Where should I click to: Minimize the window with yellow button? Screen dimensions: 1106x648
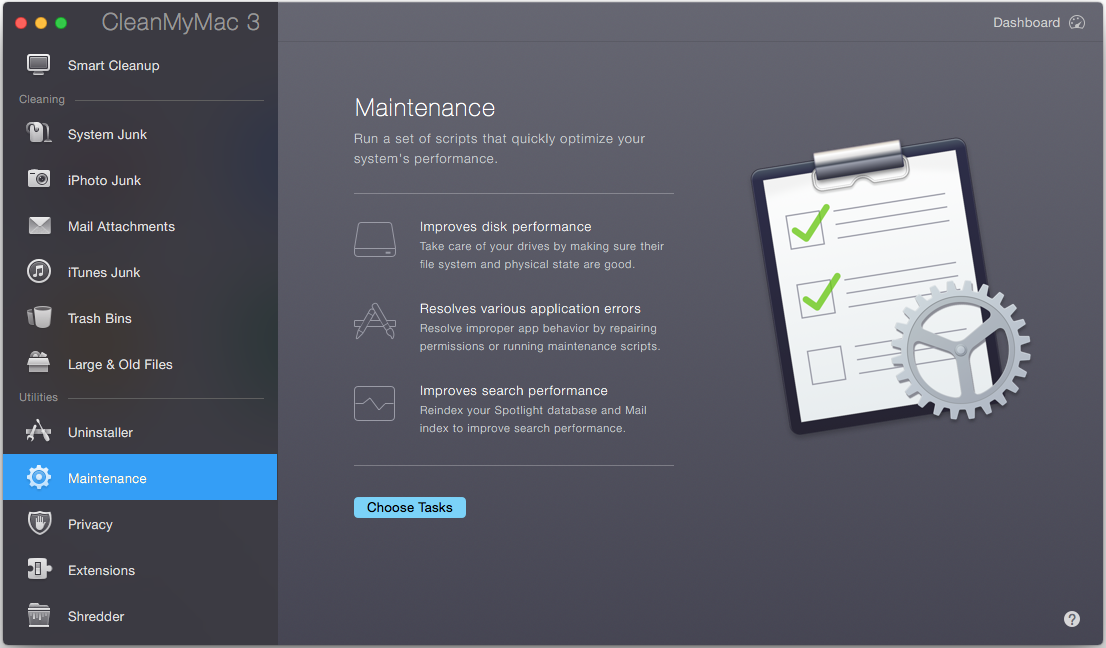click(41, 23)
